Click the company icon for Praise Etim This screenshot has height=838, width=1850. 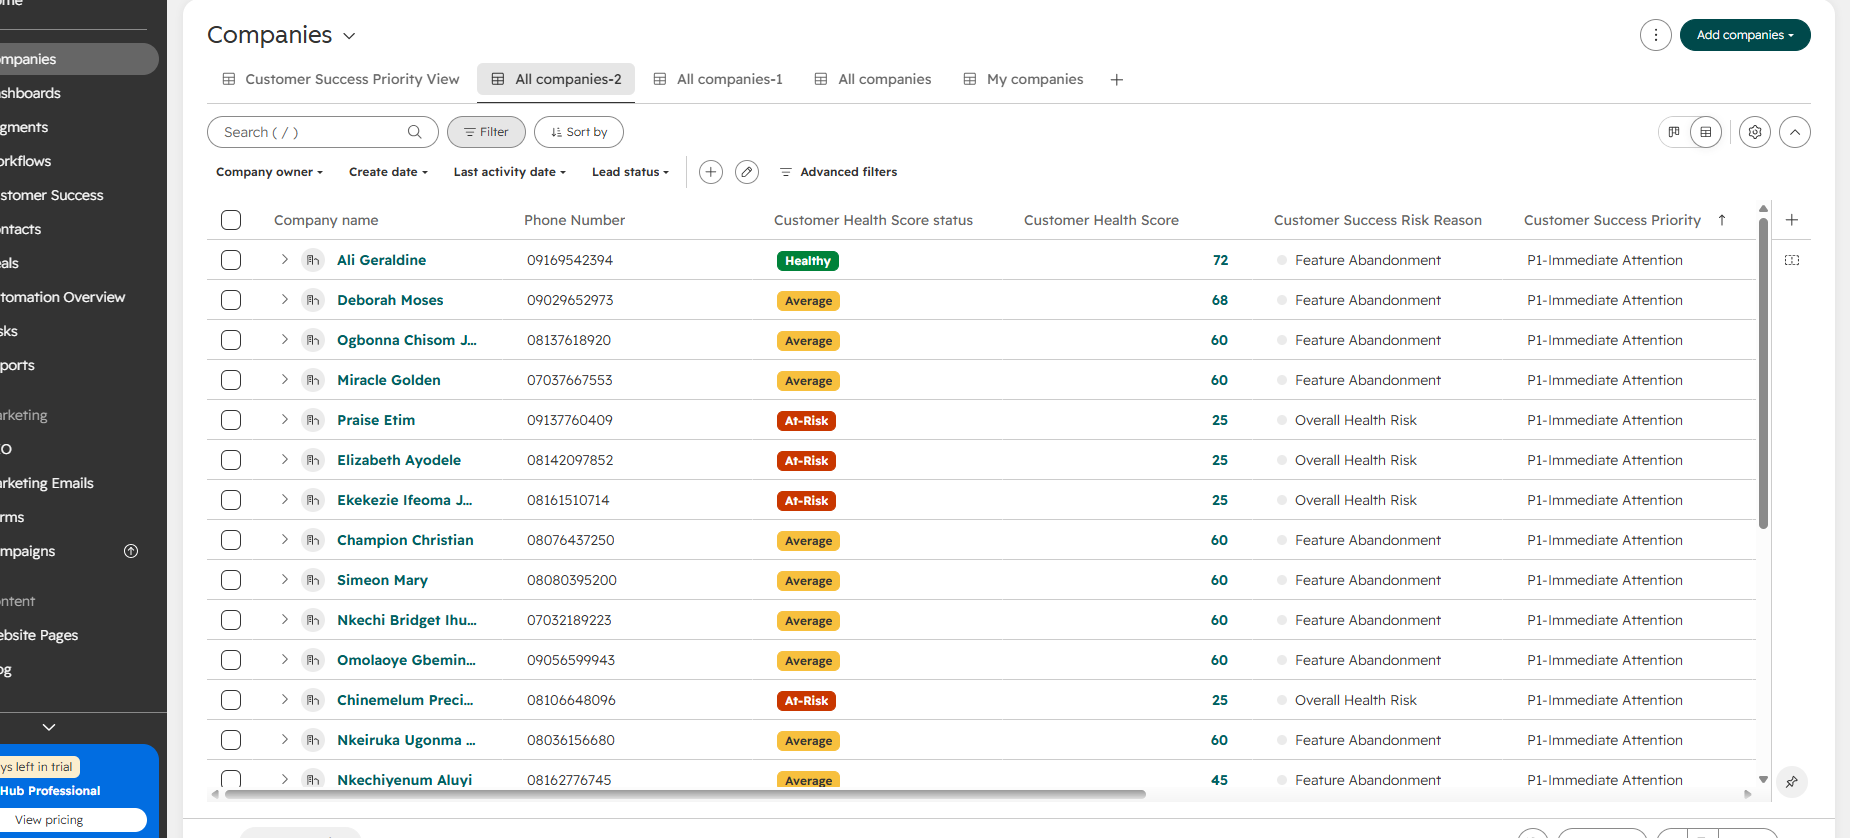click(313, 420)
